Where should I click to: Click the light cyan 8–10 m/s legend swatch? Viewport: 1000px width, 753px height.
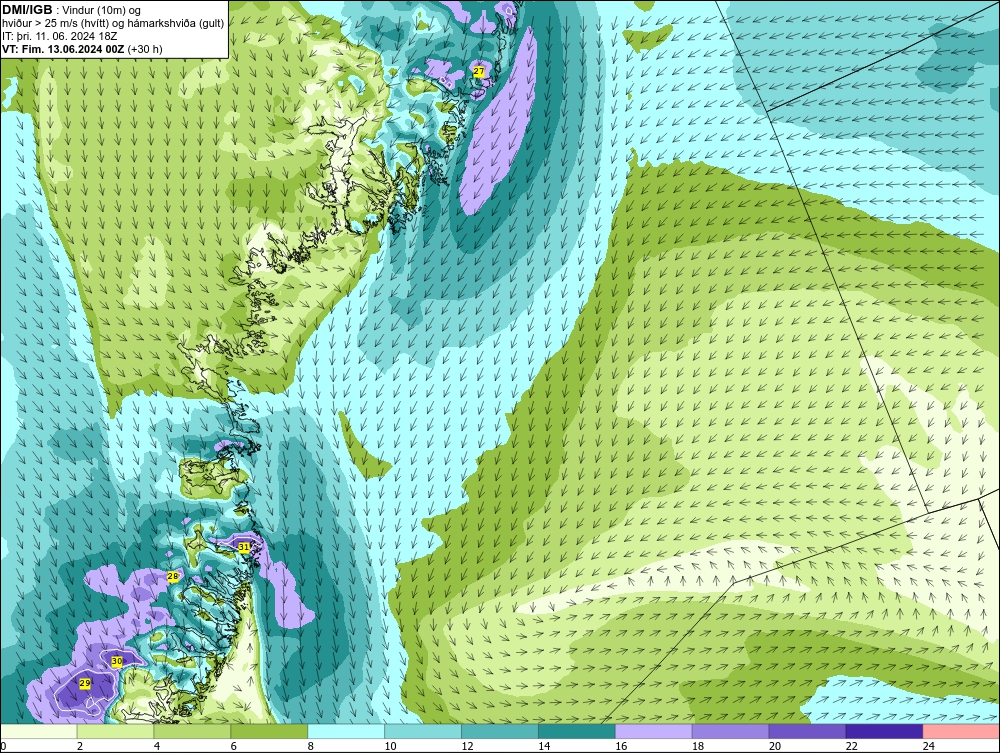pyautogui.click(x=346, y=731)
